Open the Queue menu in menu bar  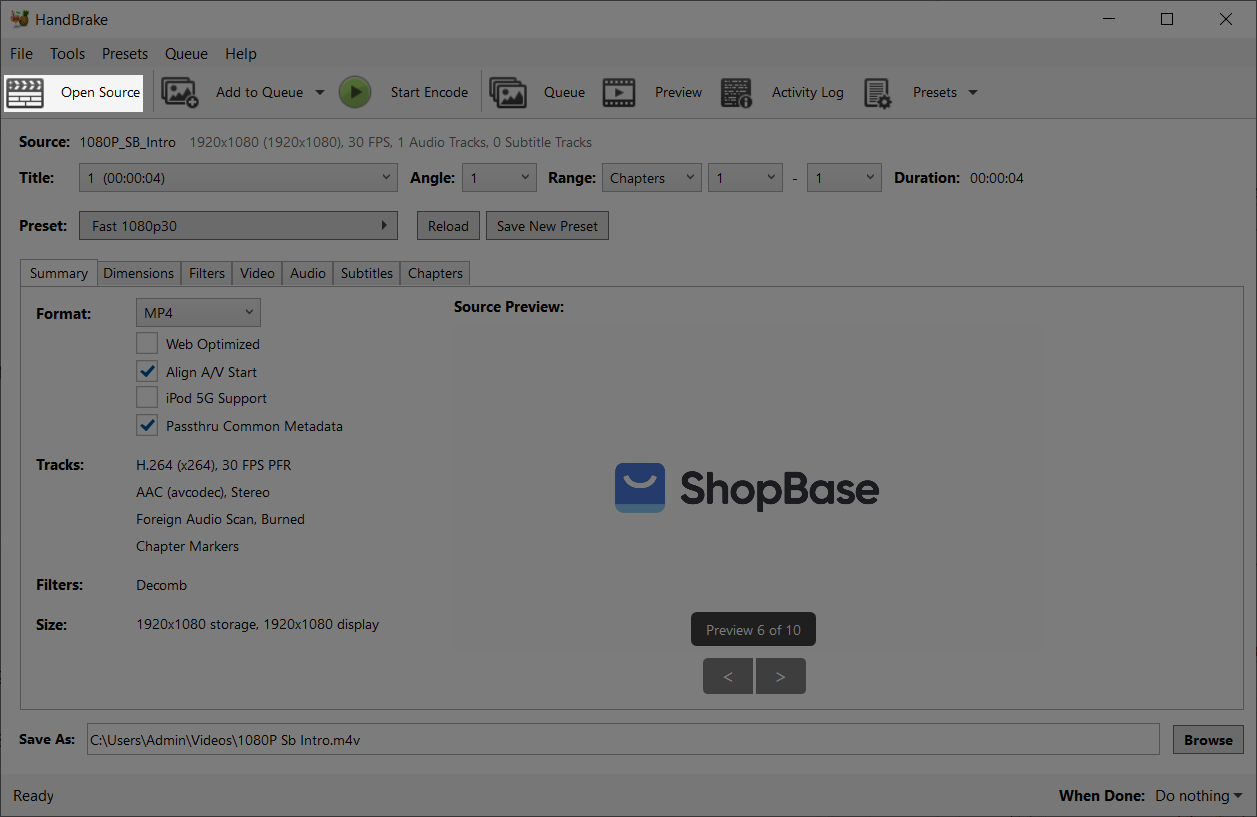(186, 54)
